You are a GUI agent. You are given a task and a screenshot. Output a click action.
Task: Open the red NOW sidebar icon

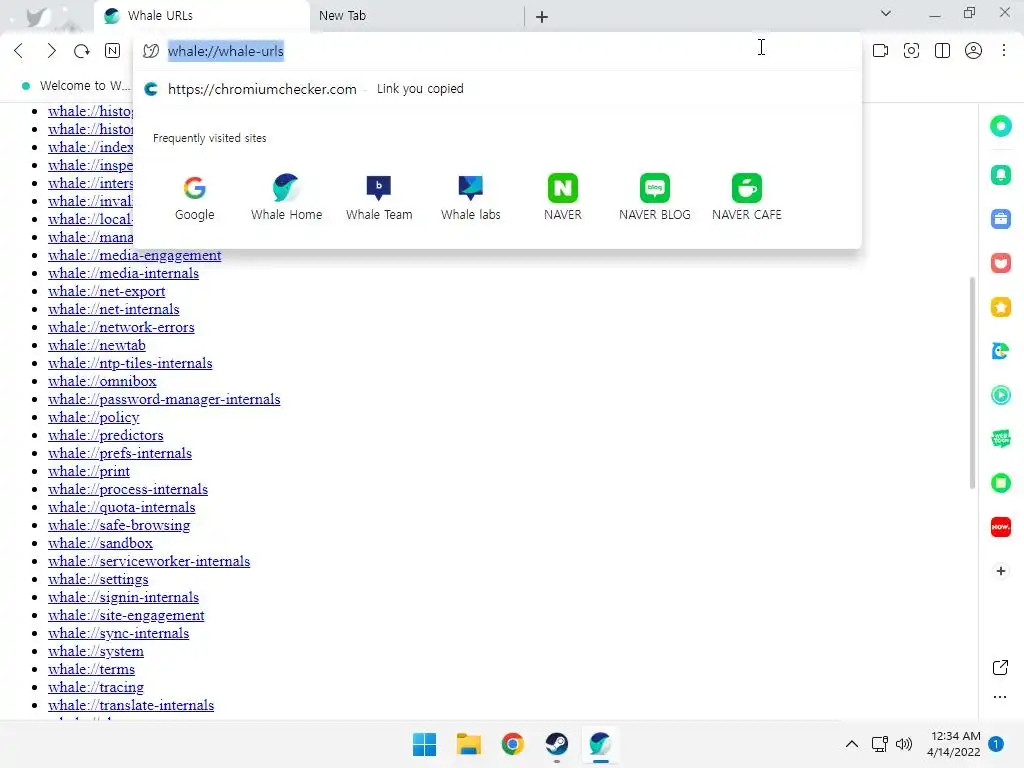click(1000, 527)
